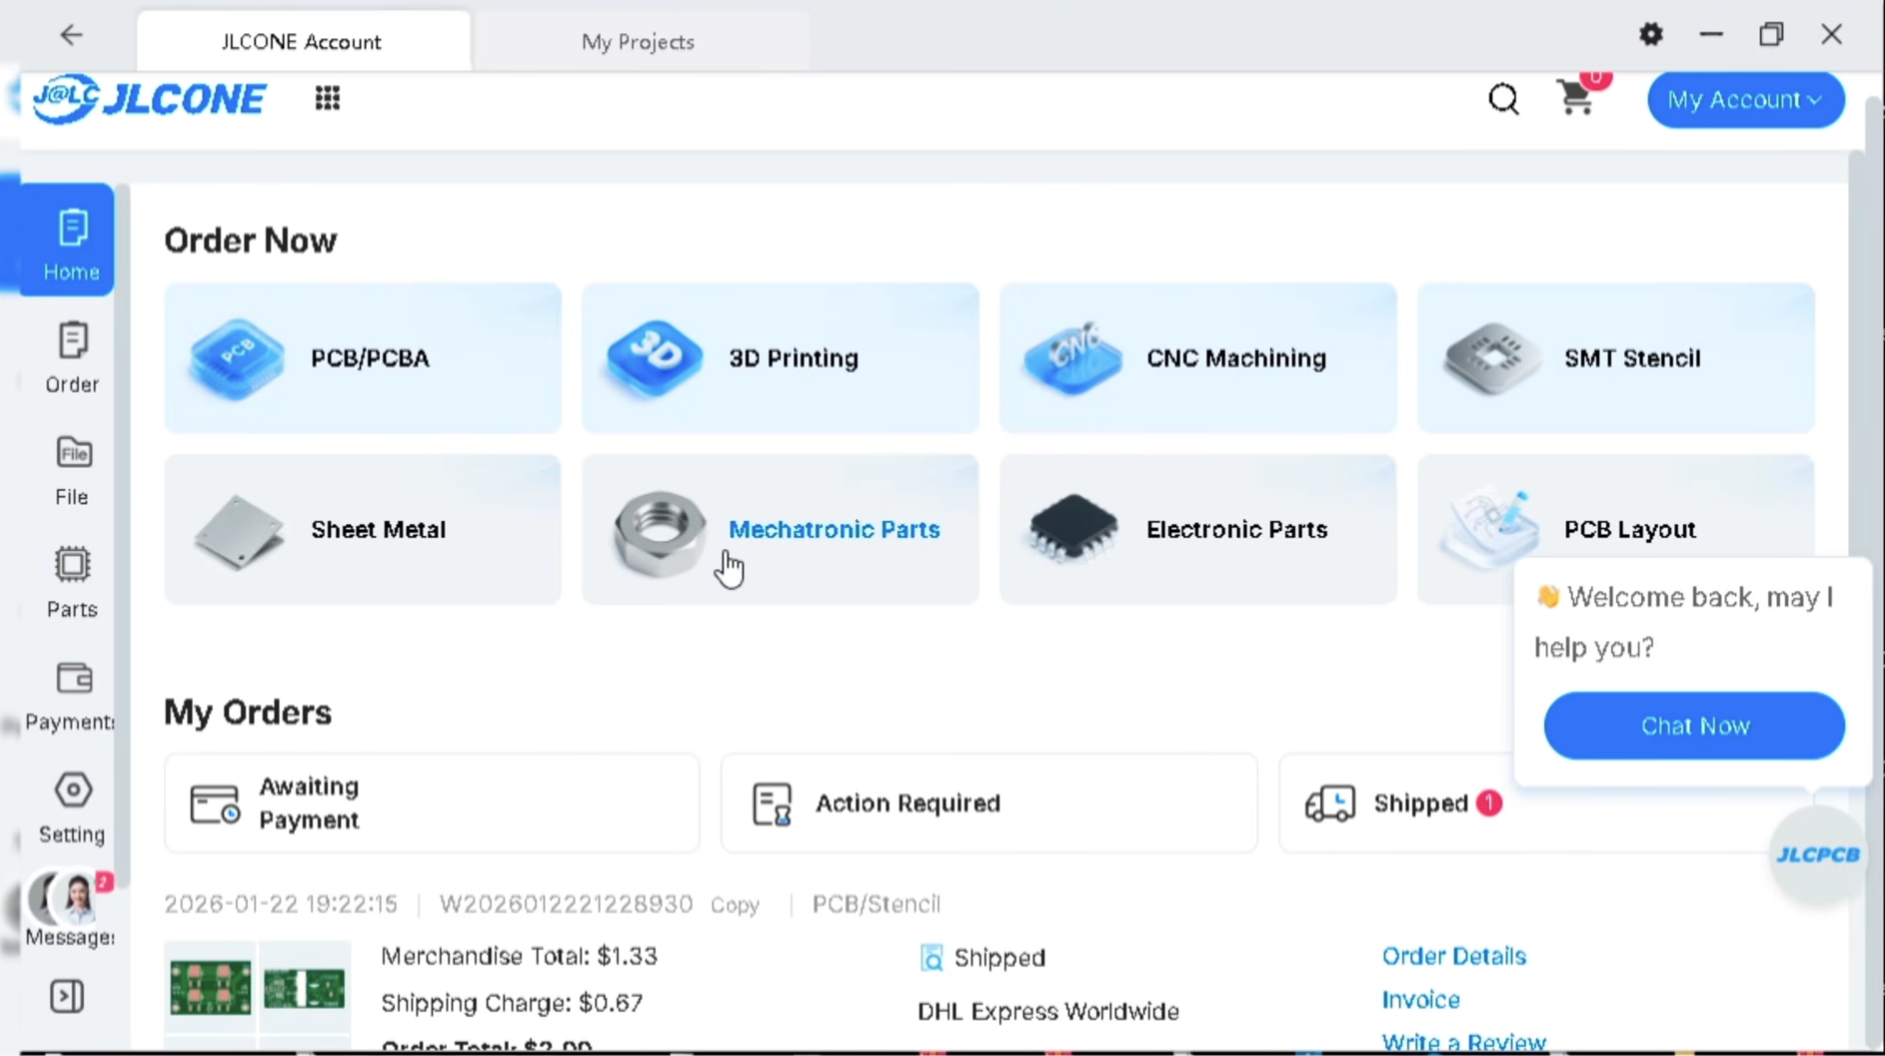
Task: Click the right PCB order thumbnail
Action: coord(304,988)
